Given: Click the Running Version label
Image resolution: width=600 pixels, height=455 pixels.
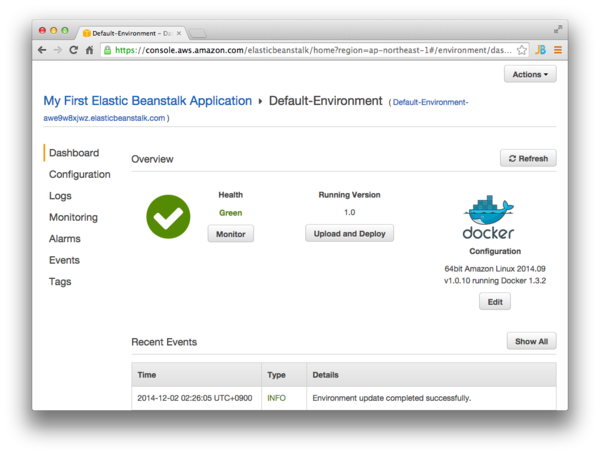Looking at the screenshot, I should (349, 195).
